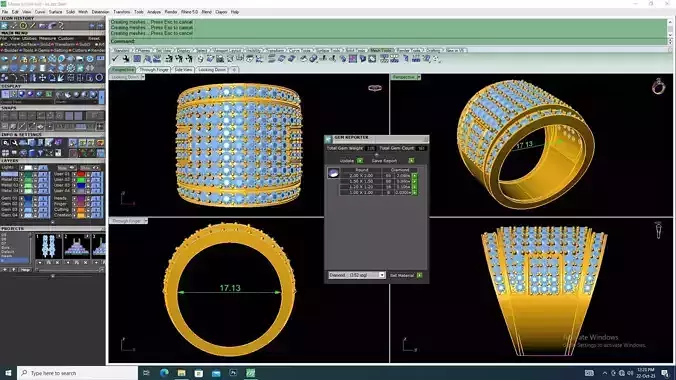Open the Surface menu

(55, 12)
